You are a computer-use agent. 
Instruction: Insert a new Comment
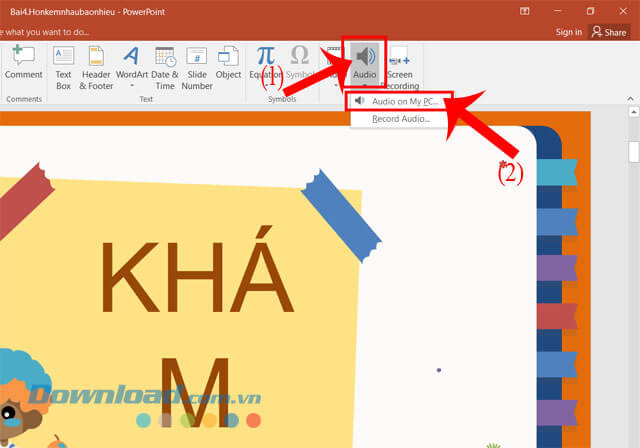tap(23, 62)
